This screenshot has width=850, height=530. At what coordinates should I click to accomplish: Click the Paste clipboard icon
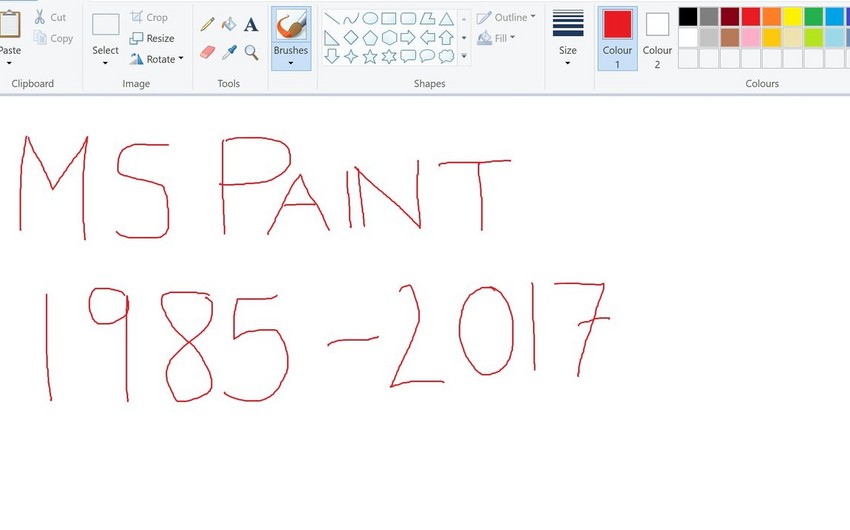click(10, 24)
